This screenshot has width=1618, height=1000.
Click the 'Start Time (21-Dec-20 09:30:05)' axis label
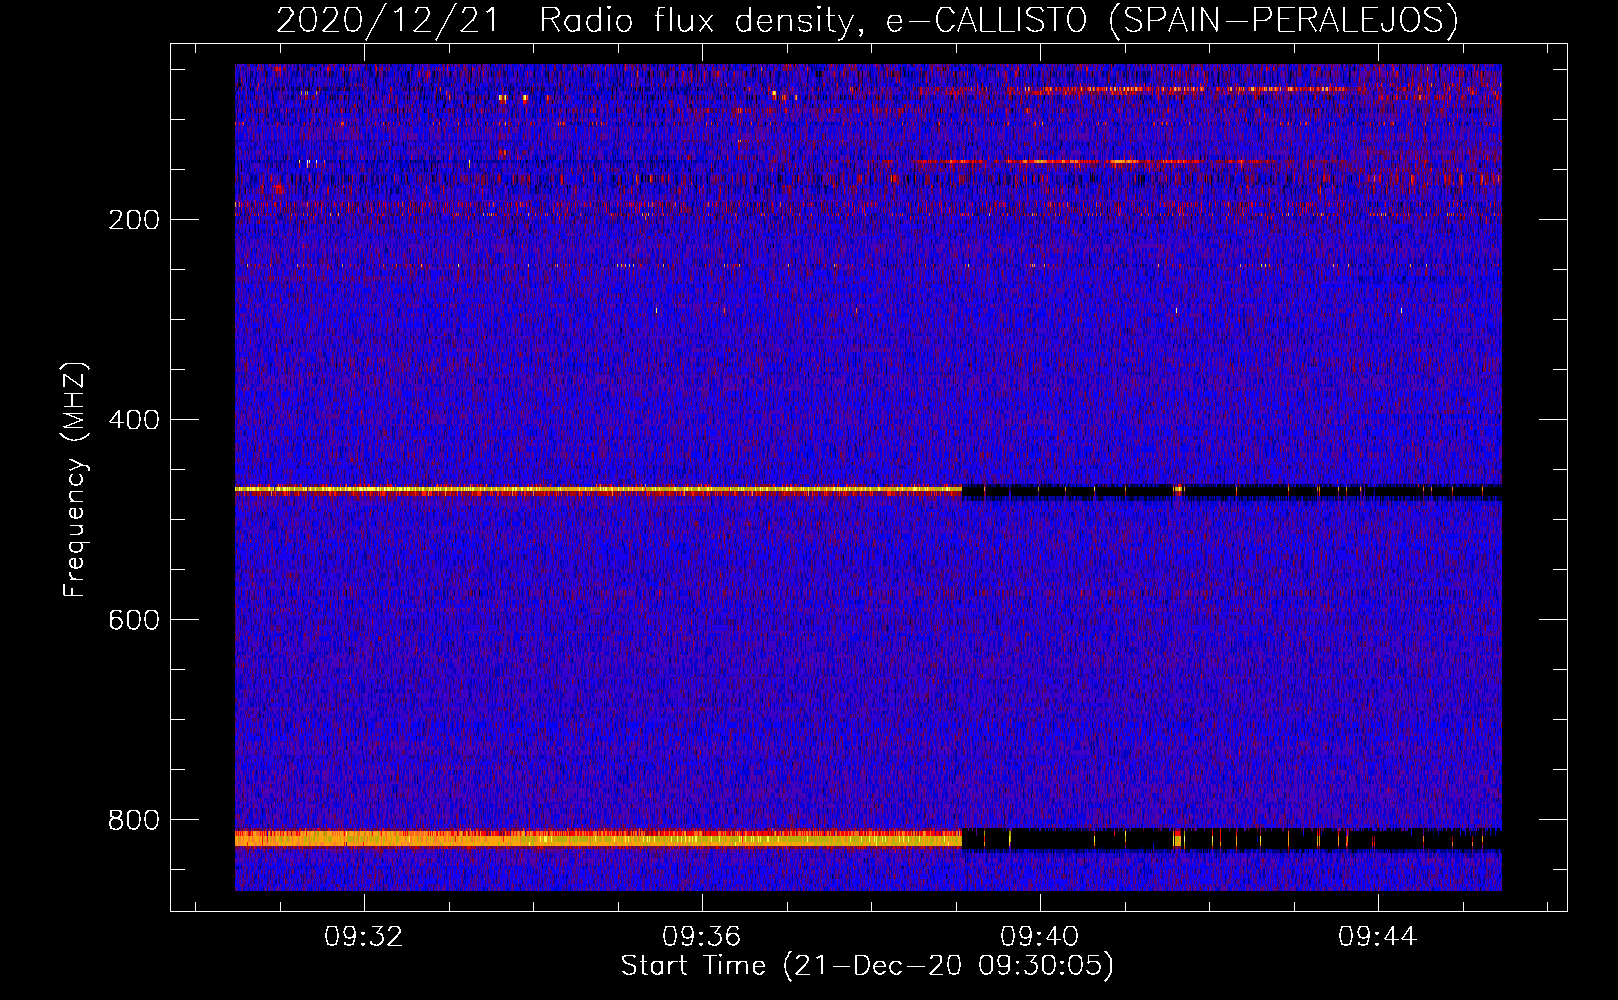point(867,966)
